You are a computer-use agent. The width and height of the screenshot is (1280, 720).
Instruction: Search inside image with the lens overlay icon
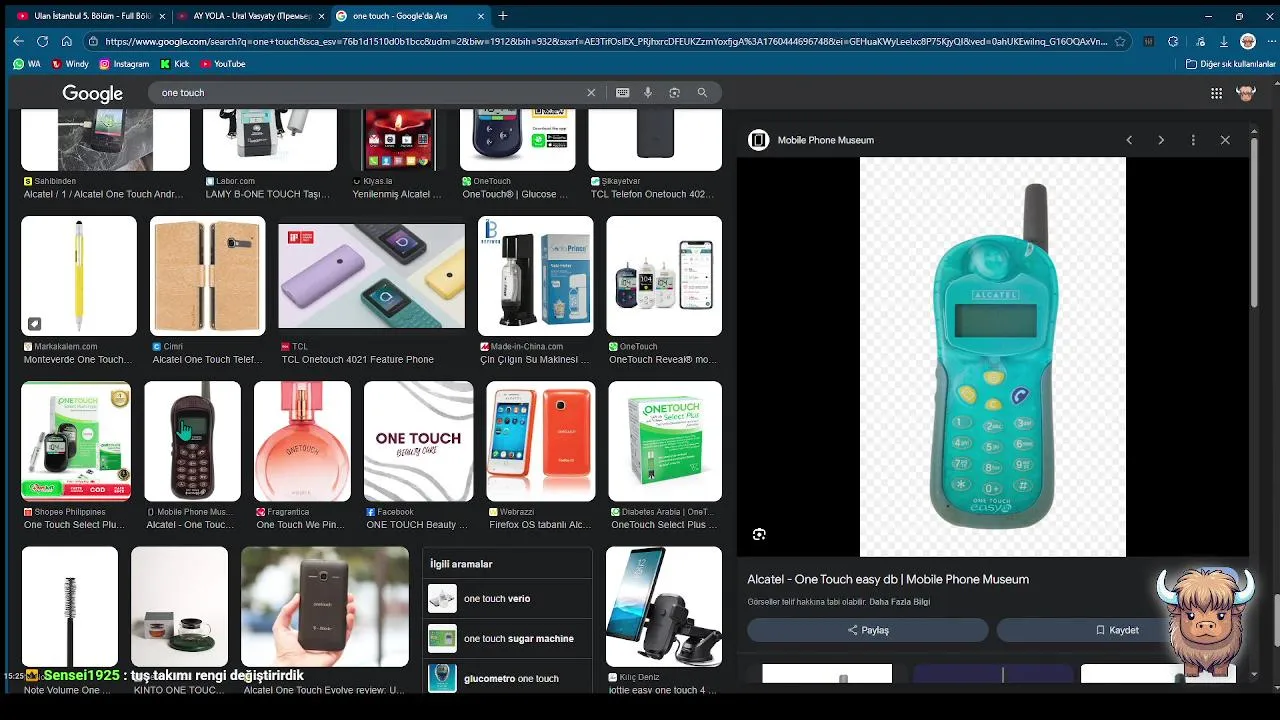click(x=759, y=534)
